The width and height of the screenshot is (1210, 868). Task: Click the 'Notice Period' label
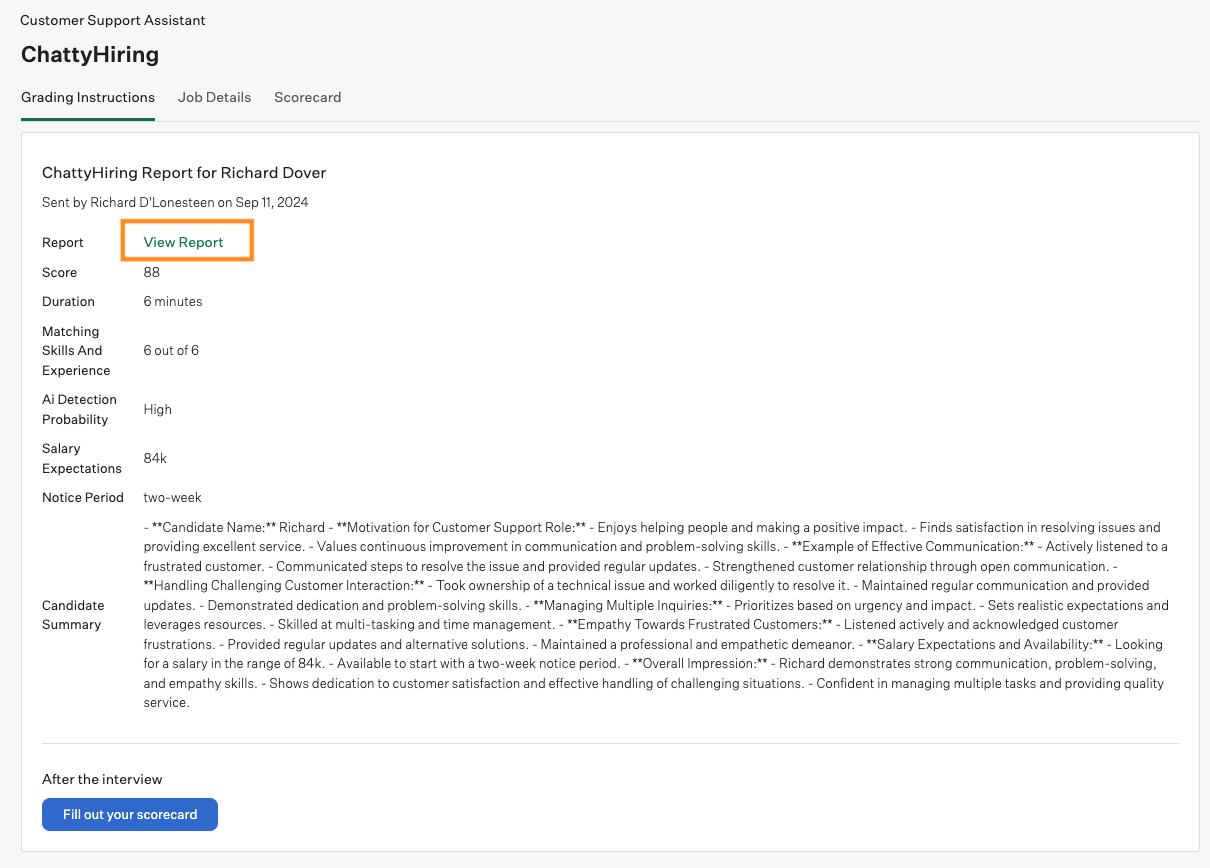tap(83, 497)
